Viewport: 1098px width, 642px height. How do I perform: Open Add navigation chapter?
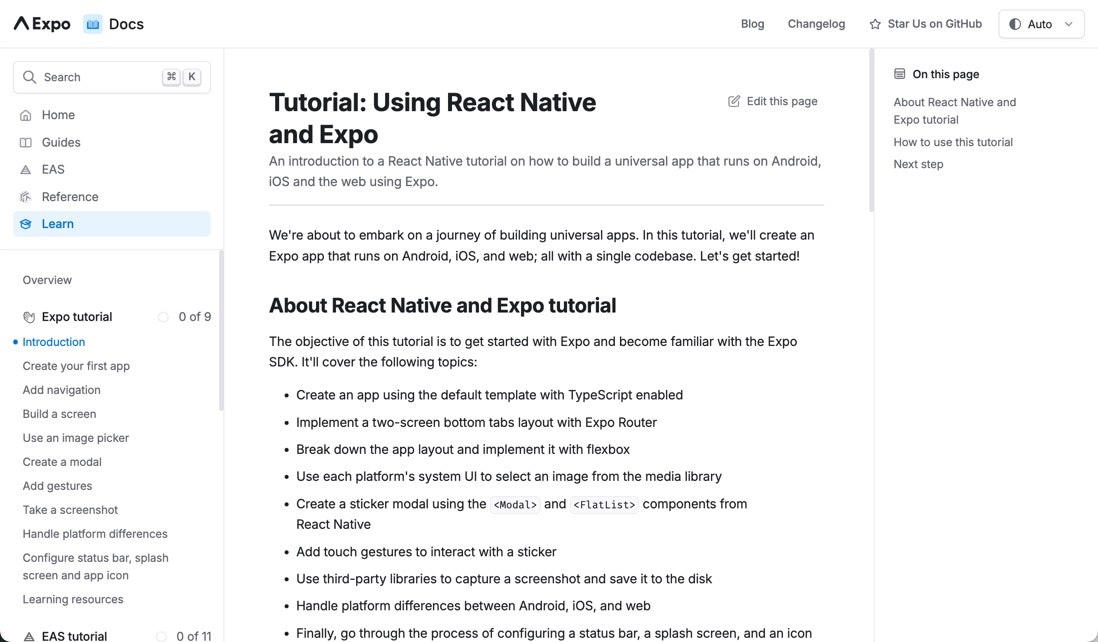62,390
